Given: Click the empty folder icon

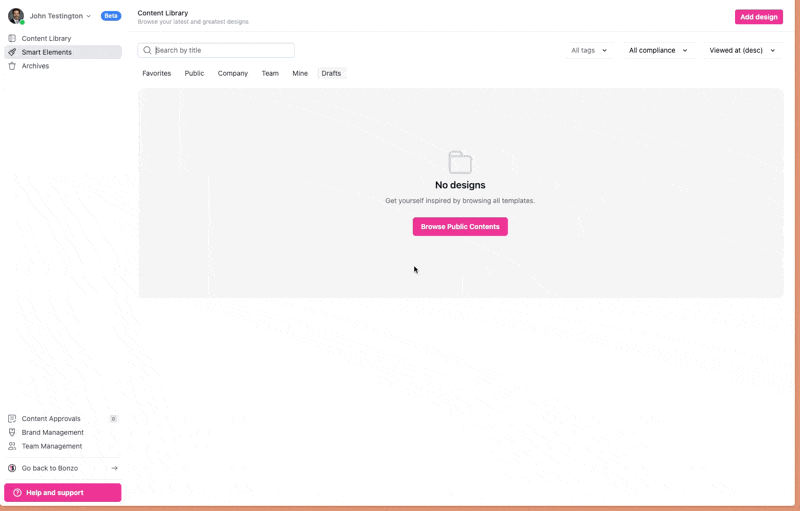Looking at the screenshot, I should (460, 163).
